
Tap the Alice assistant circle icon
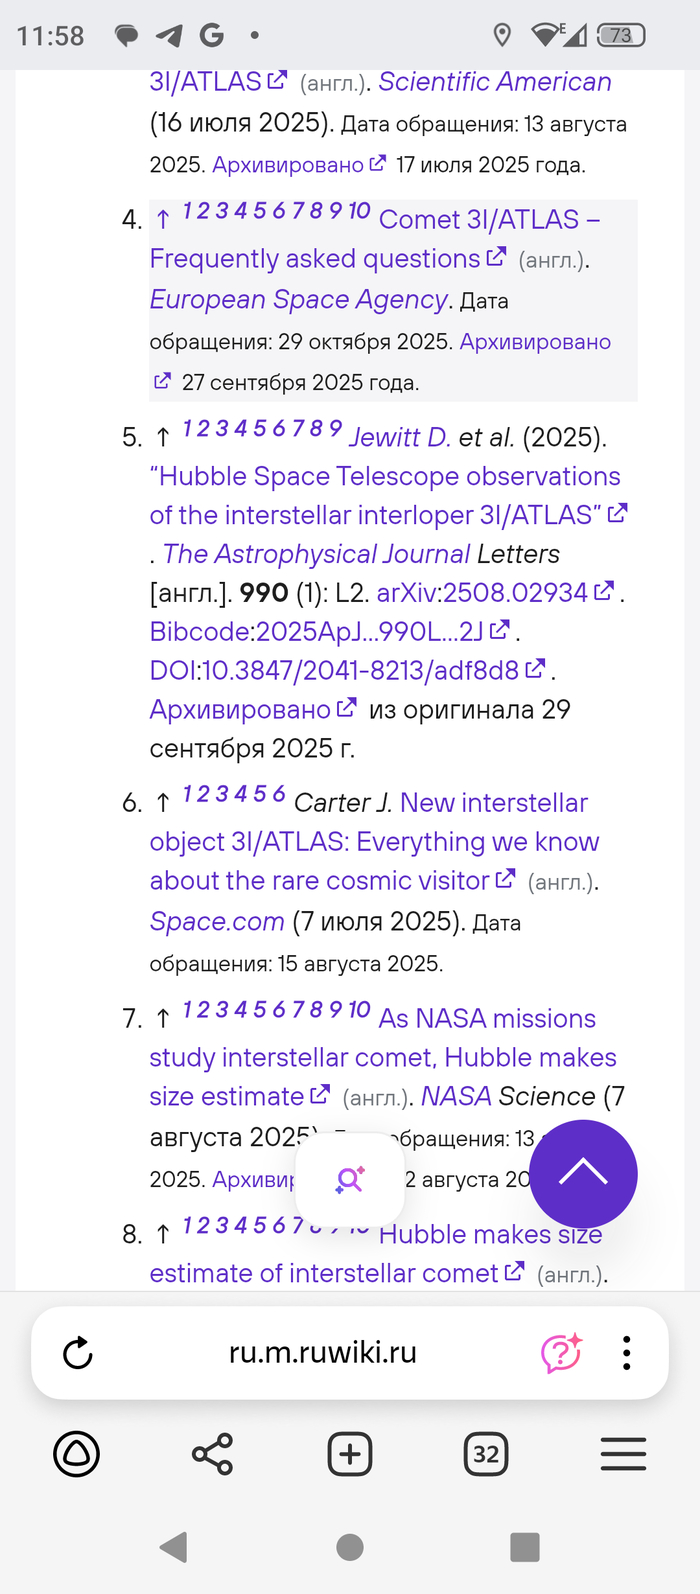click(76, 1455)
